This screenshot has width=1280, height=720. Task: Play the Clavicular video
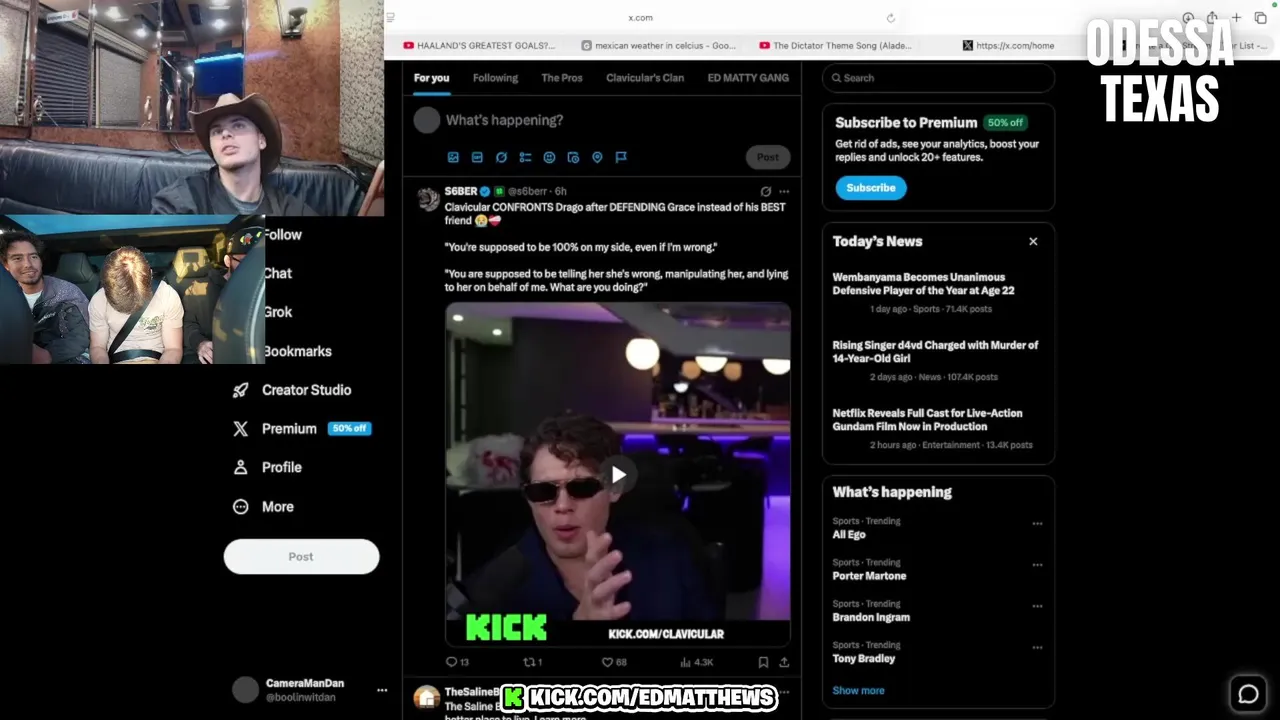tap(618, 475)
